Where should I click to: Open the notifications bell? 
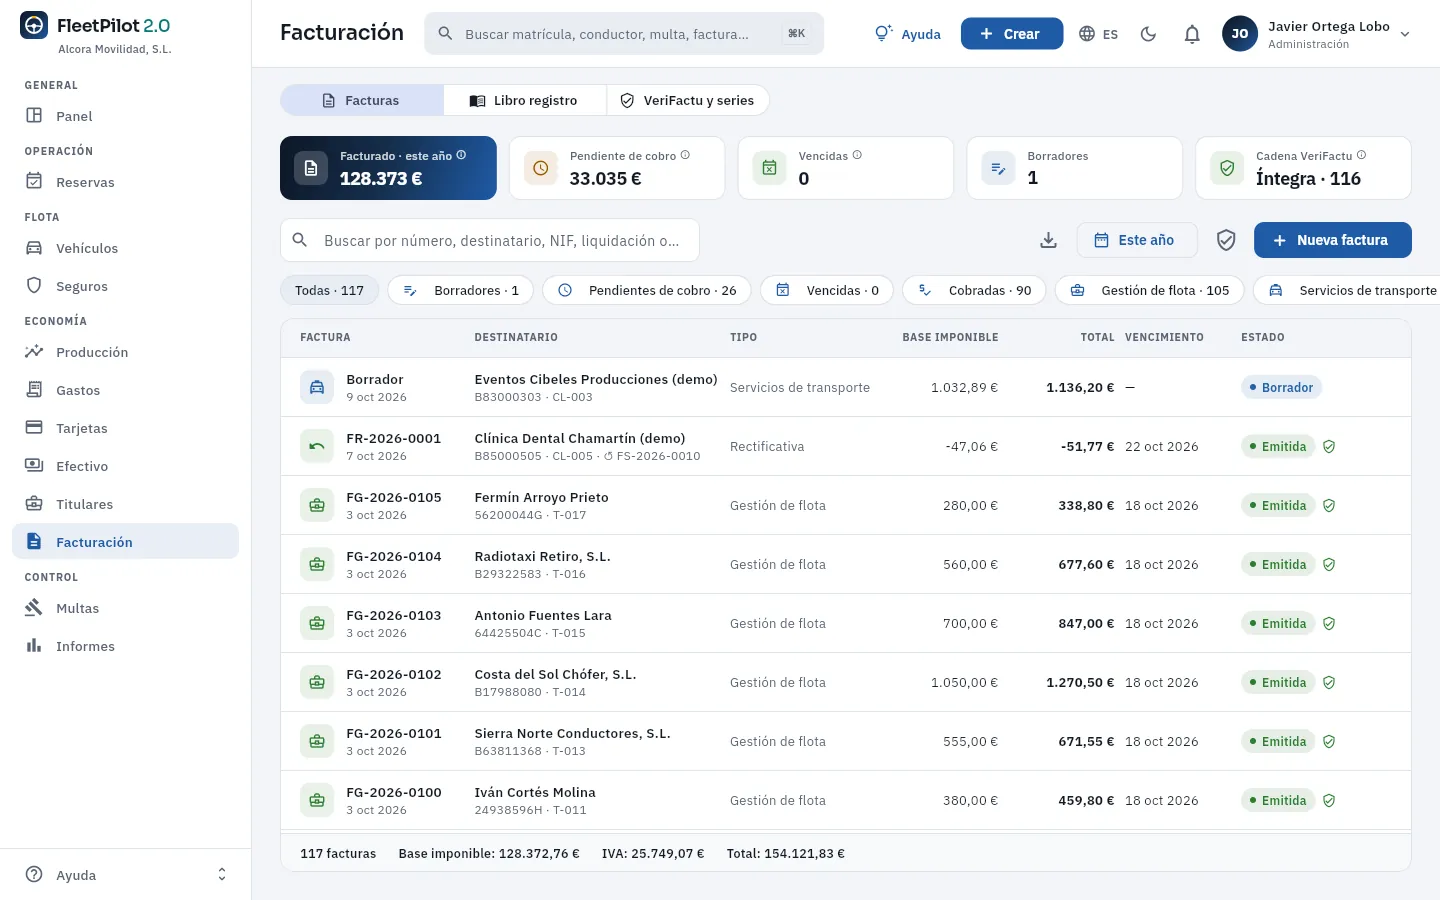tap(1192, 34)
